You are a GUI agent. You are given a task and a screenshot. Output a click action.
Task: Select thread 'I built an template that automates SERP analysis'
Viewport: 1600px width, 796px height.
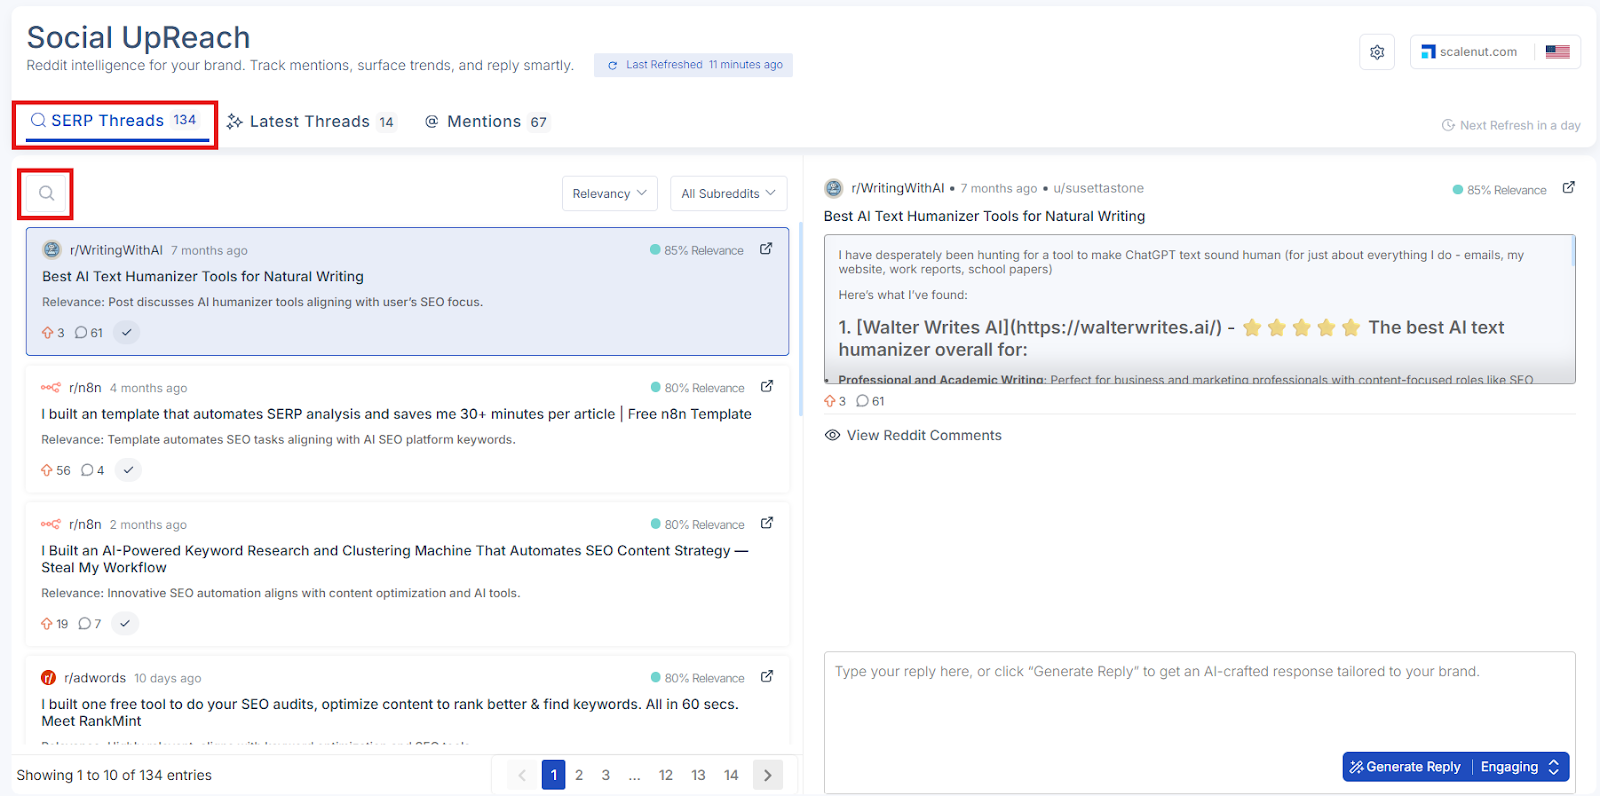click(407, 428)
